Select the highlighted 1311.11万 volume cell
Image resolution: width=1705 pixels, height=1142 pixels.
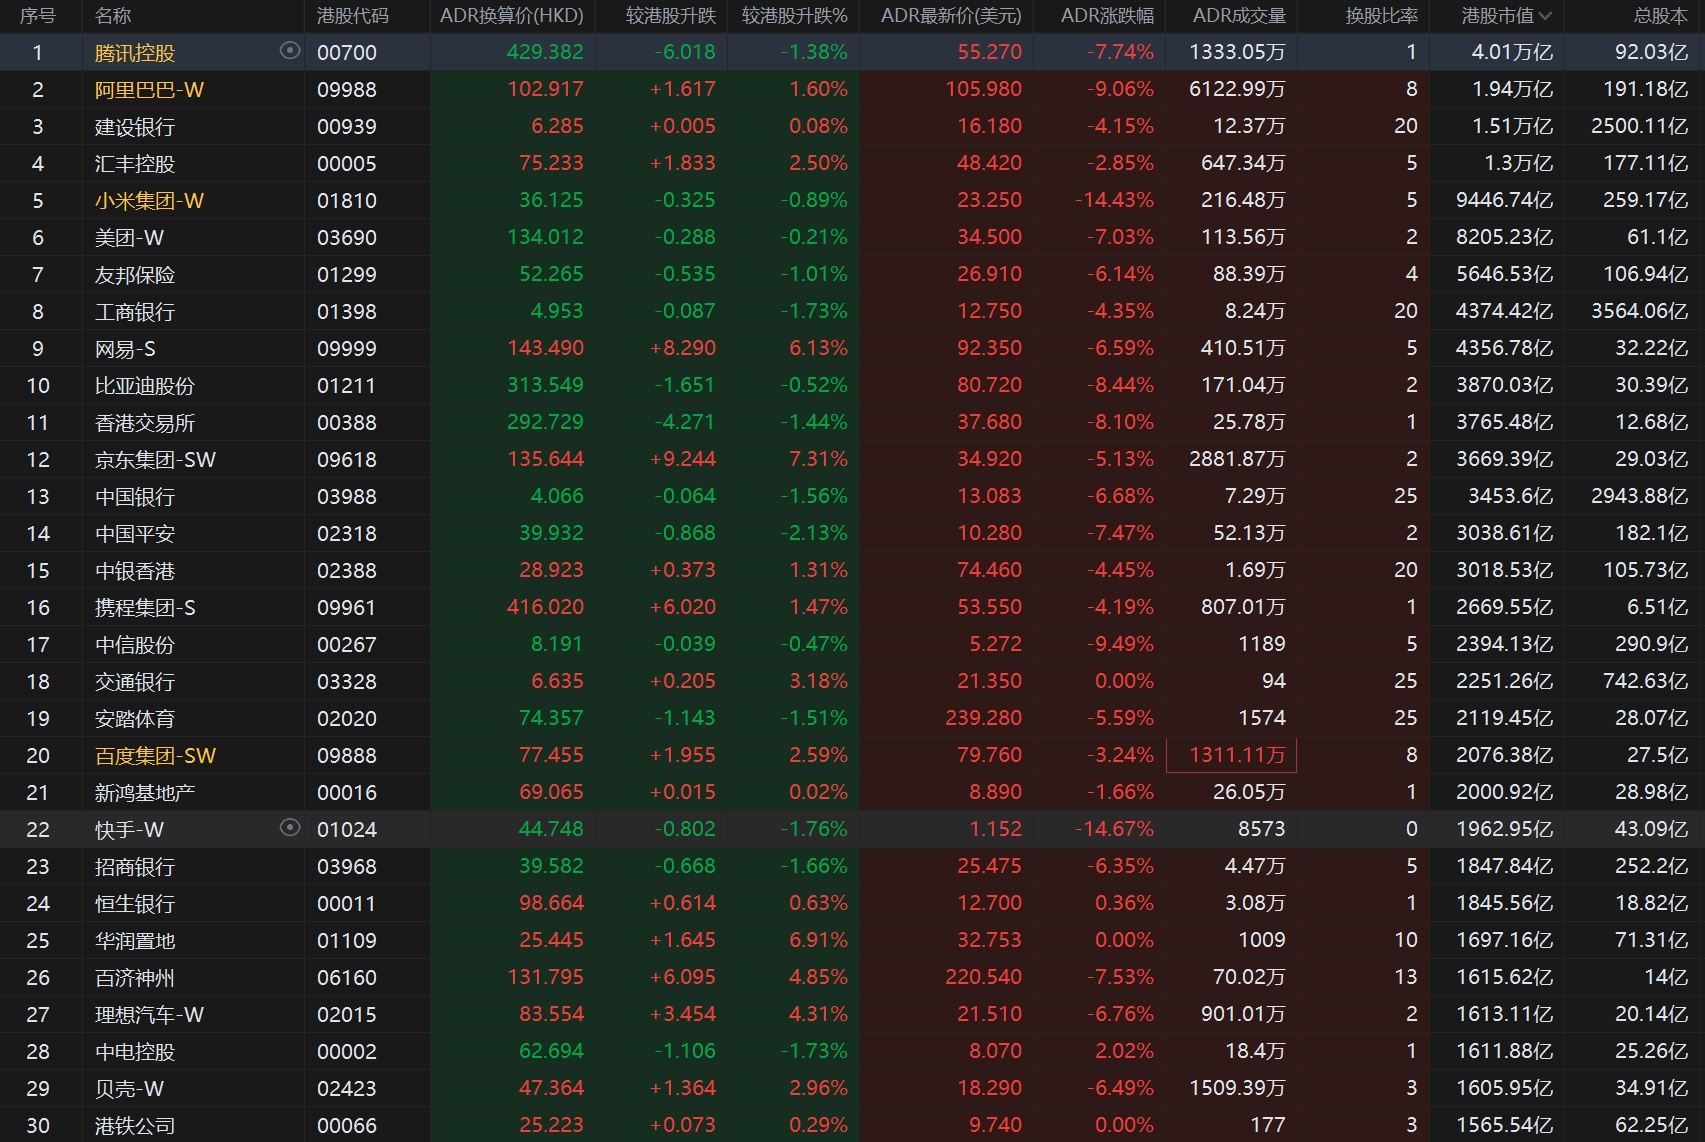pos(1231,755)
